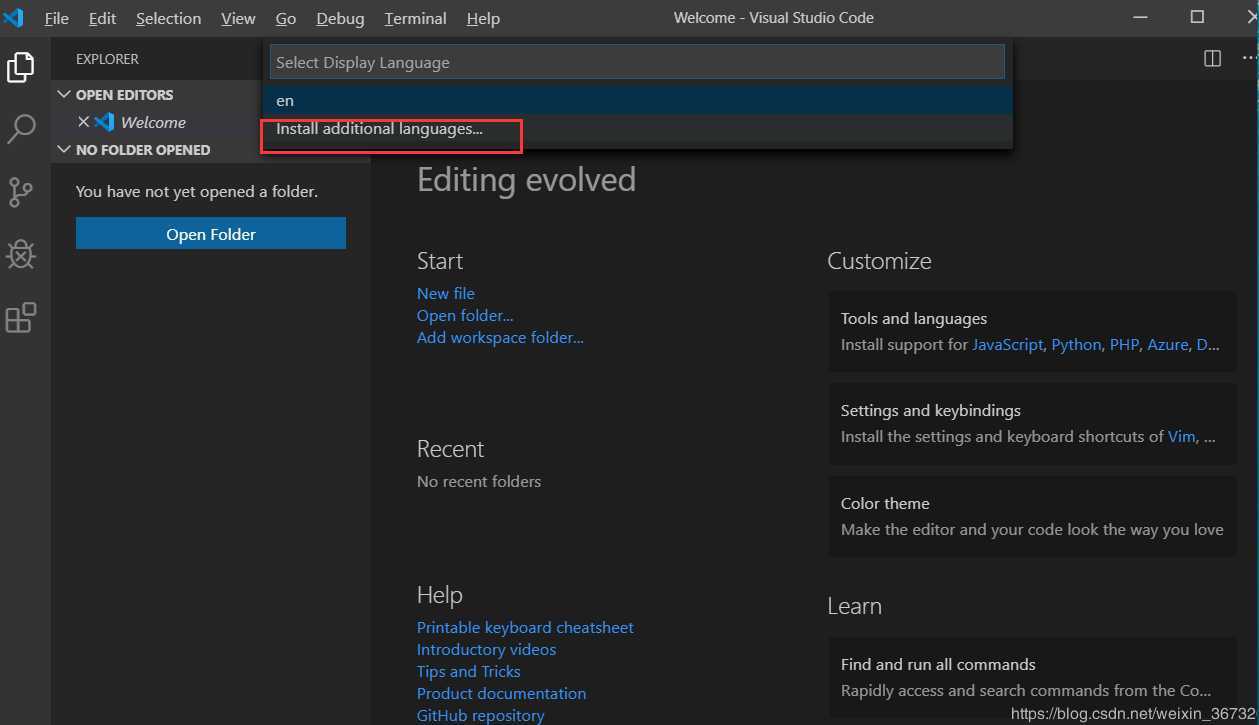The image size is (1259, 725).
Task: Click the Open folder... link
Action: (x=465, y=315)
